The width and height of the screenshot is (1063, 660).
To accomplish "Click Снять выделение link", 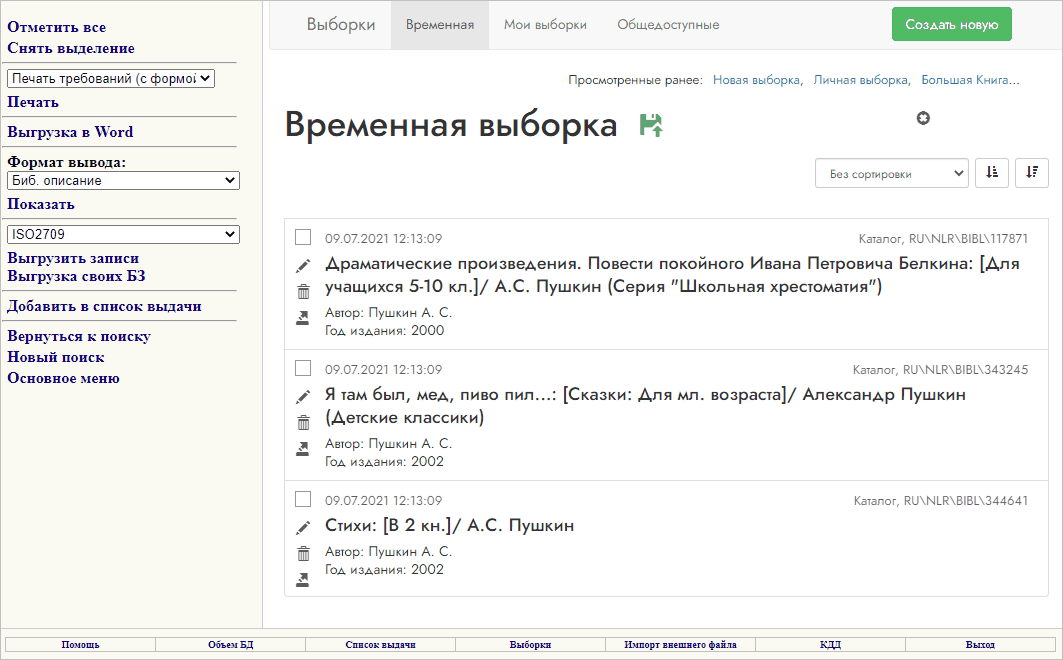I will pyautogui.click(x=71, y=49).
